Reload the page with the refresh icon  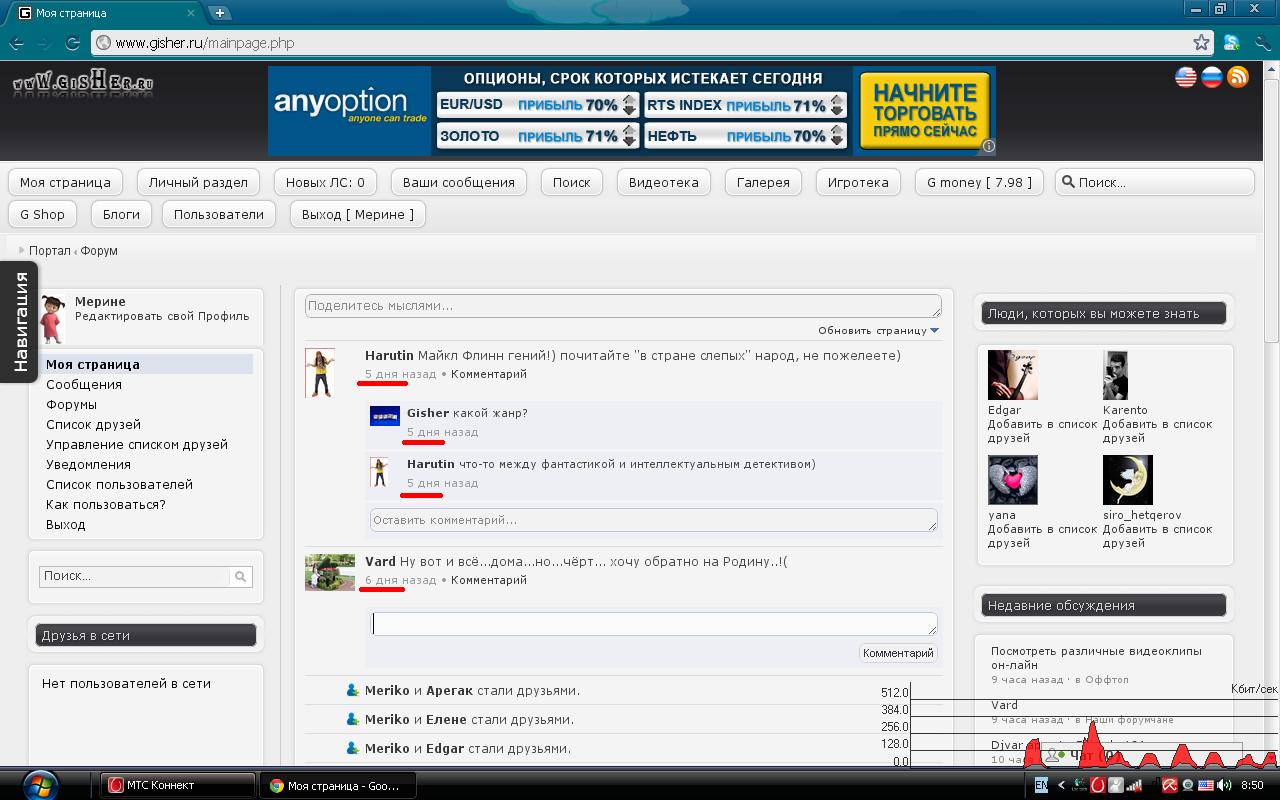click(72, 43)
